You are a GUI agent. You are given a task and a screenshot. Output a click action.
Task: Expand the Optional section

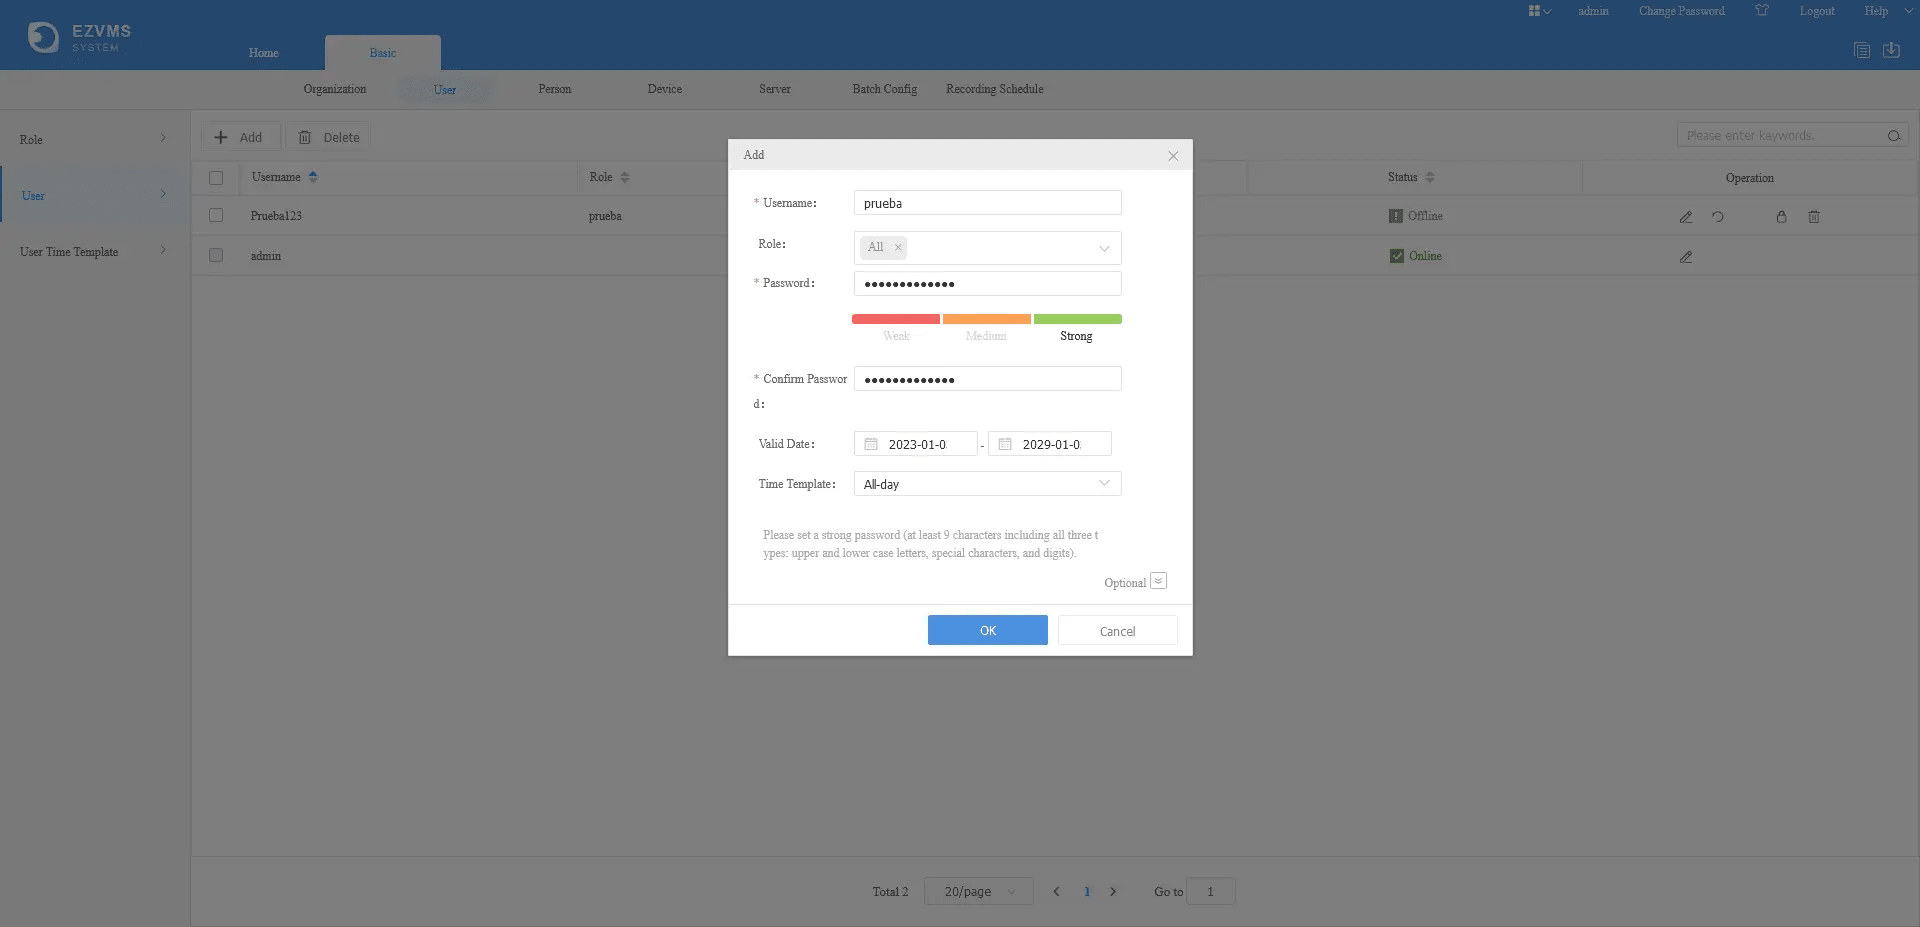click(x=1158, y=581)
